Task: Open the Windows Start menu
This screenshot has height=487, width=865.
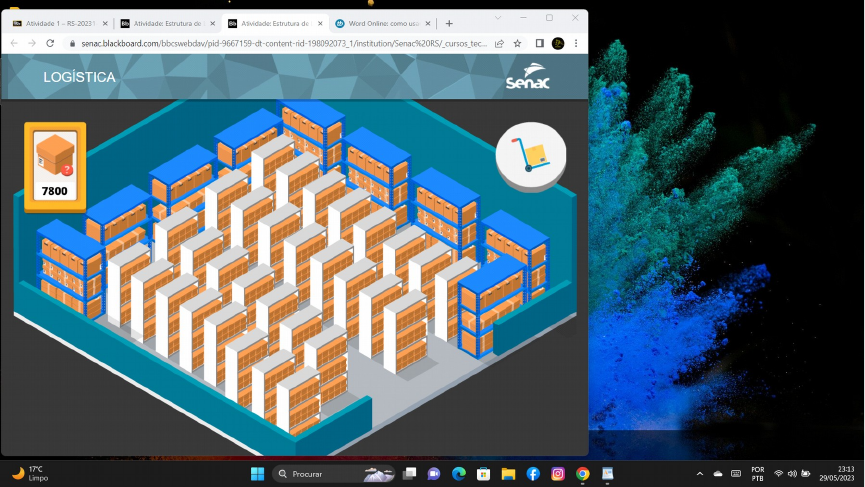Action: 256,473
